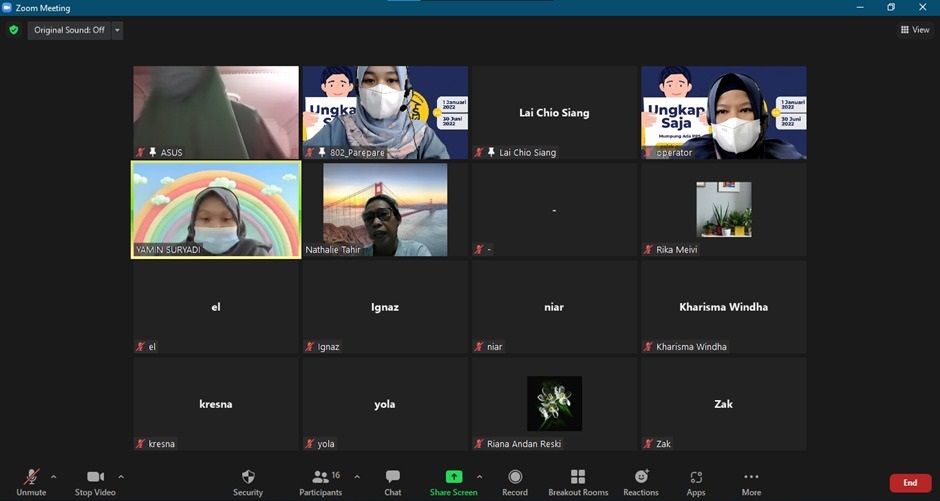Expand Share Screen options arrow
Viewport: 940px width, 501px height.
(x=479, y=476)
